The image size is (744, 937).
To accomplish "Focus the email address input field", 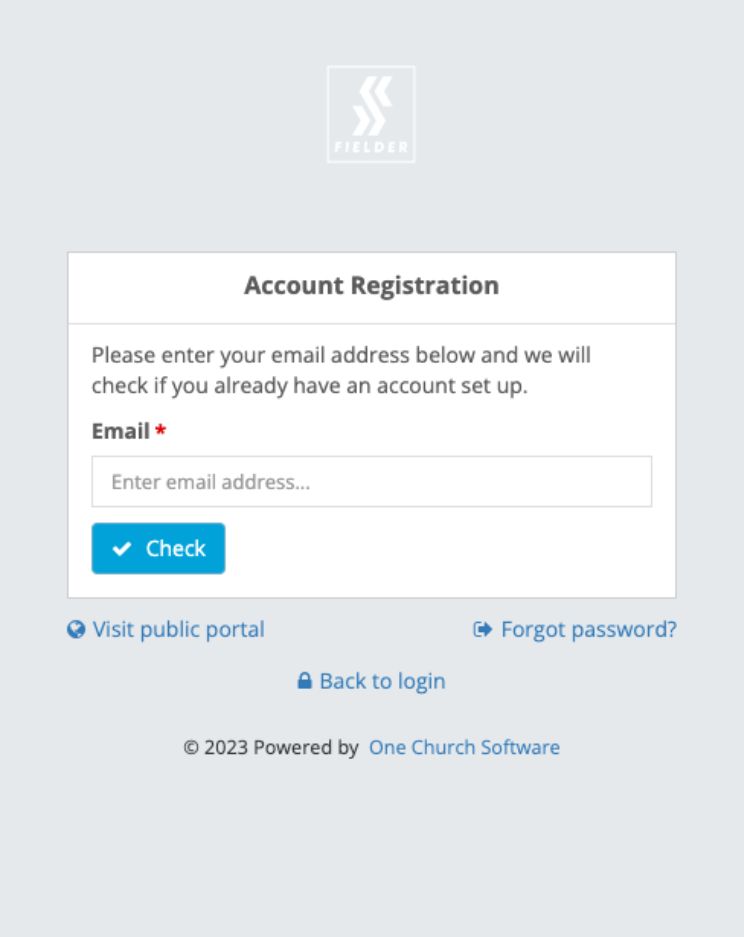I will pos(371,481).
